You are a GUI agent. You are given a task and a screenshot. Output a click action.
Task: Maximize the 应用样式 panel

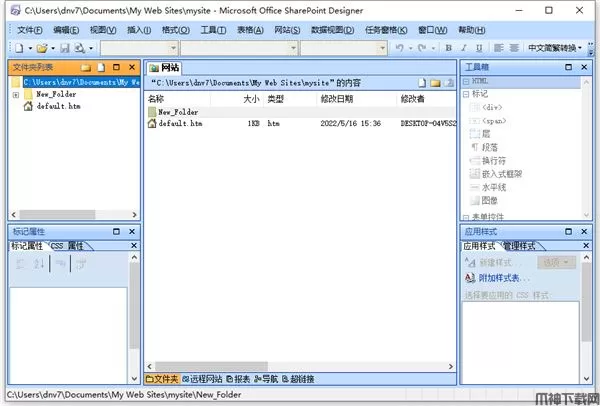(x=569, y=232)
